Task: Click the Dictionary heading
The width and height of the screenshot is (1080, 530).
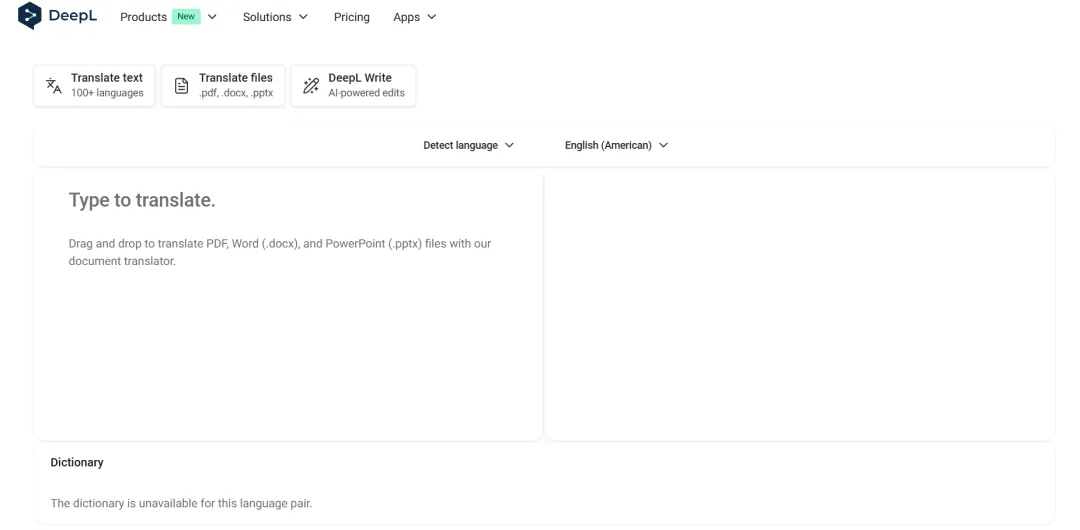Action: click(x=76, y=462)
